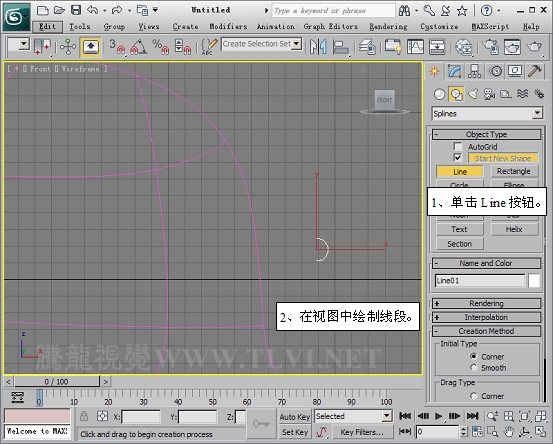Click the binoculars search icon
This screenshot has height=444, width=553.
404,11
